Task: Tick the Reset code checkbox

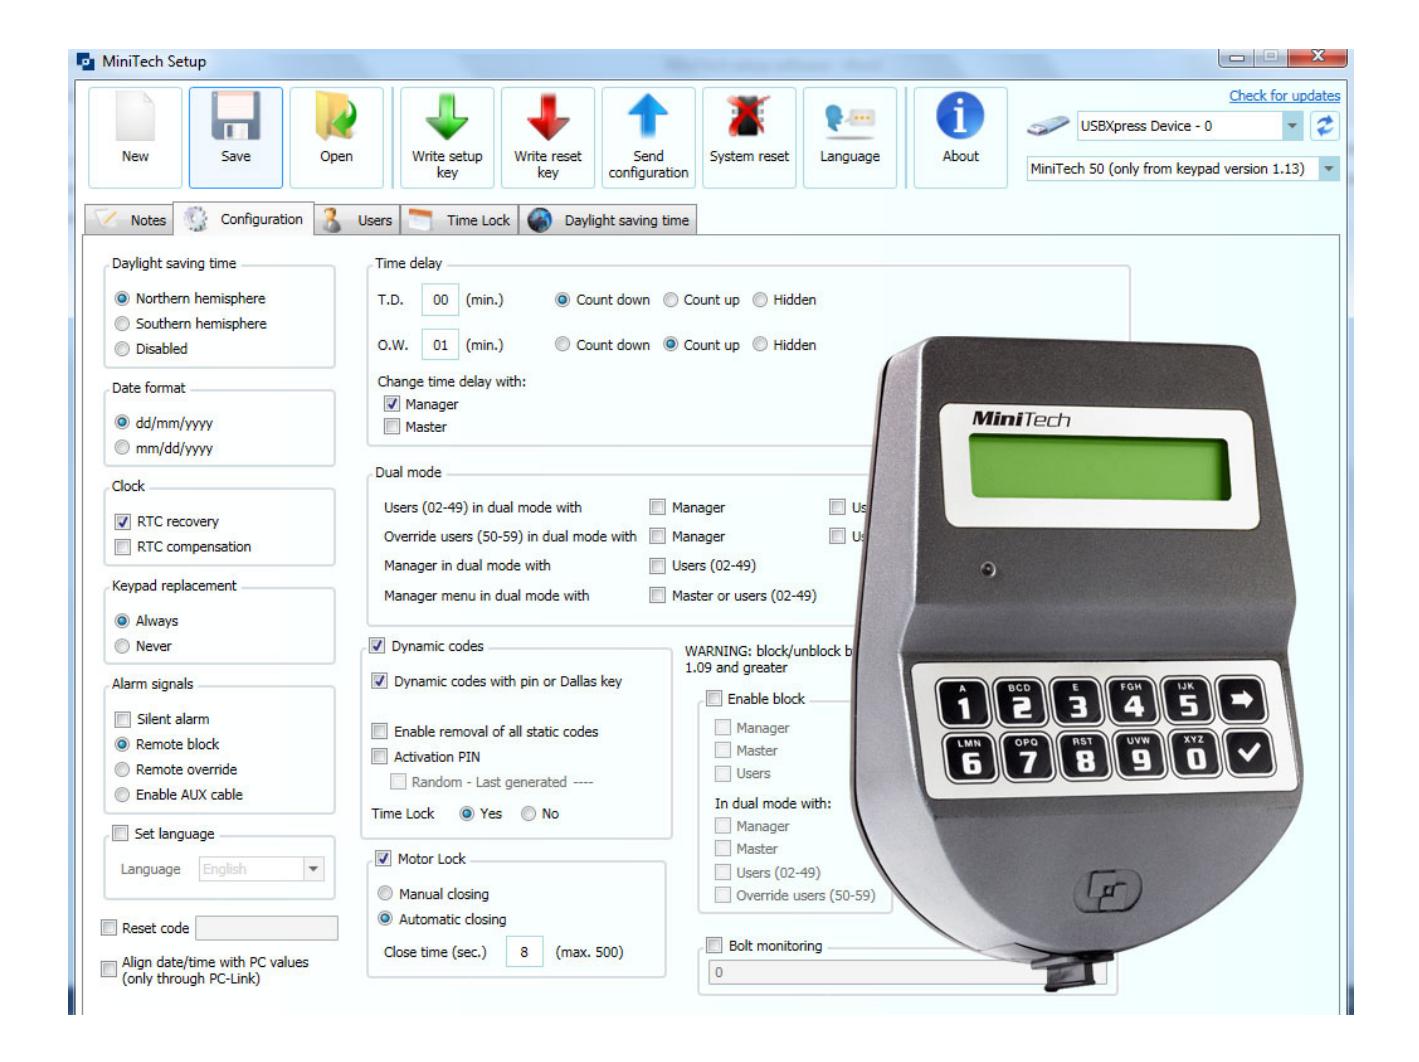Action: point(109,928)
